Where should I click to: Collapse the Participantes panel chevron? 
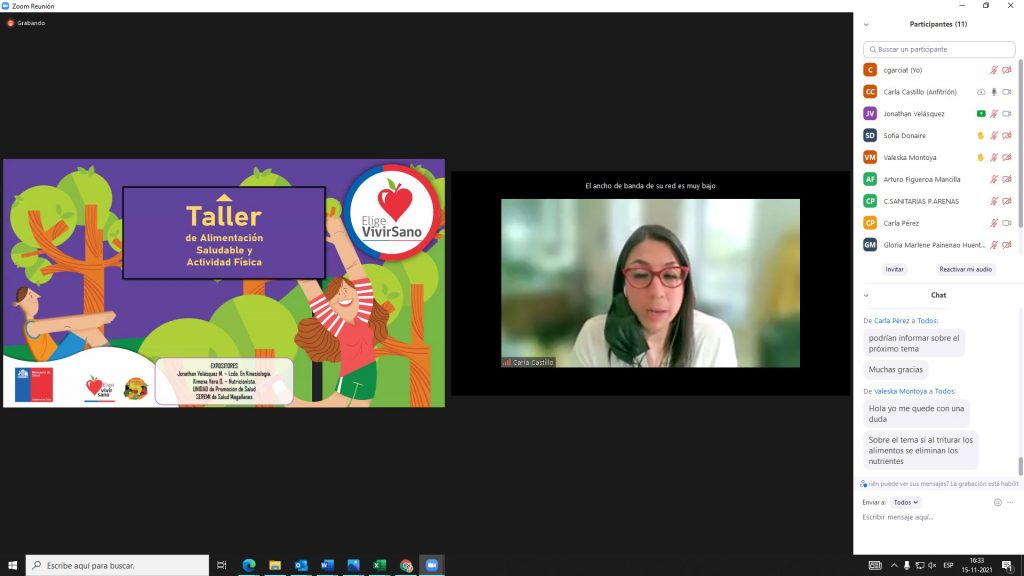866,24
